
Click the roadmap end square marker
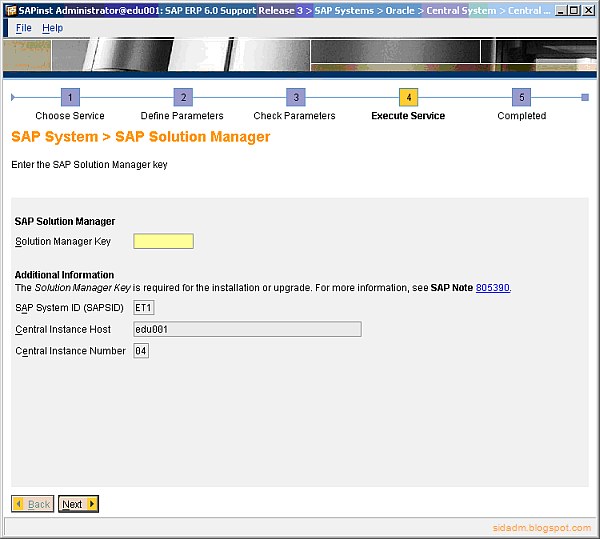tap(585, 97)
